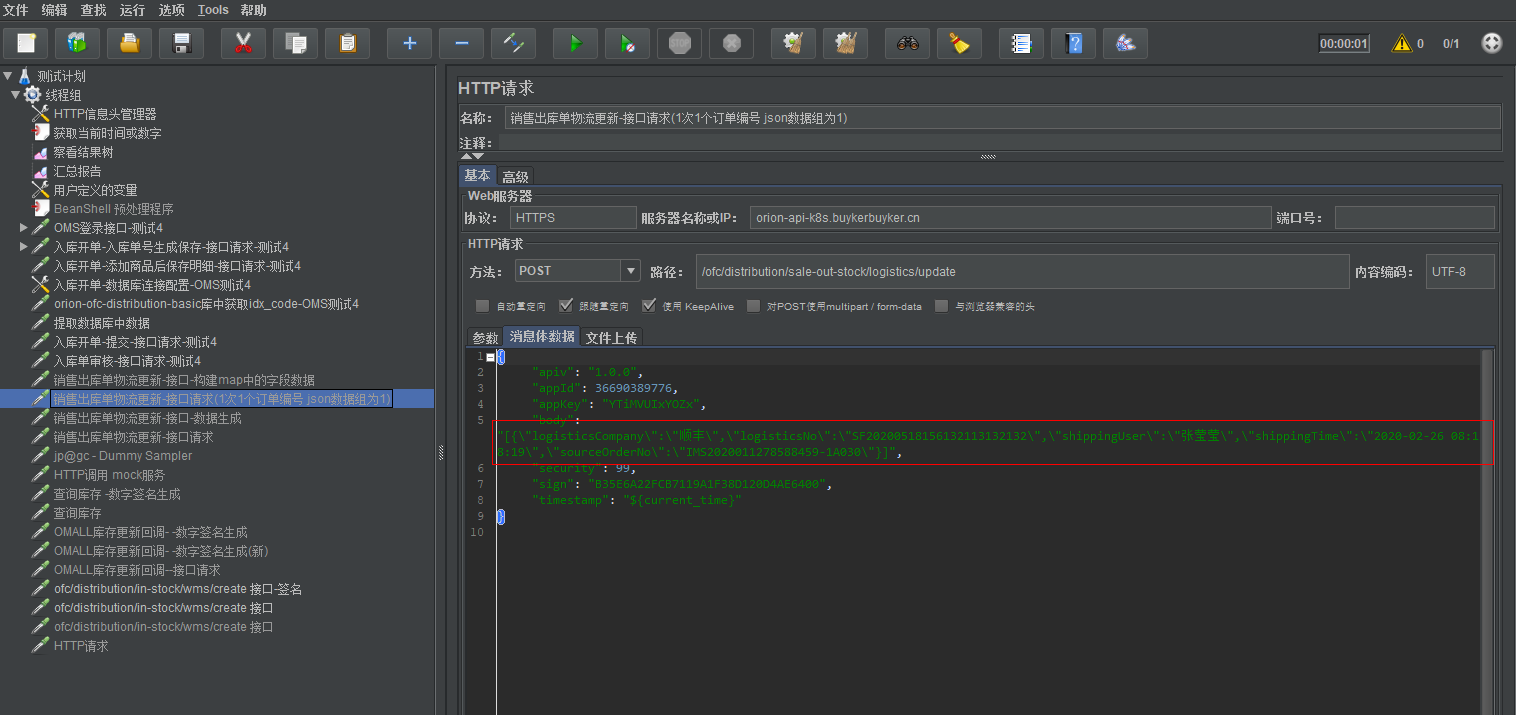The height and width of the screenshot is (715, 1516).
Task: Select 用户定义的变量 in the tree
Action: pos(96,190)
